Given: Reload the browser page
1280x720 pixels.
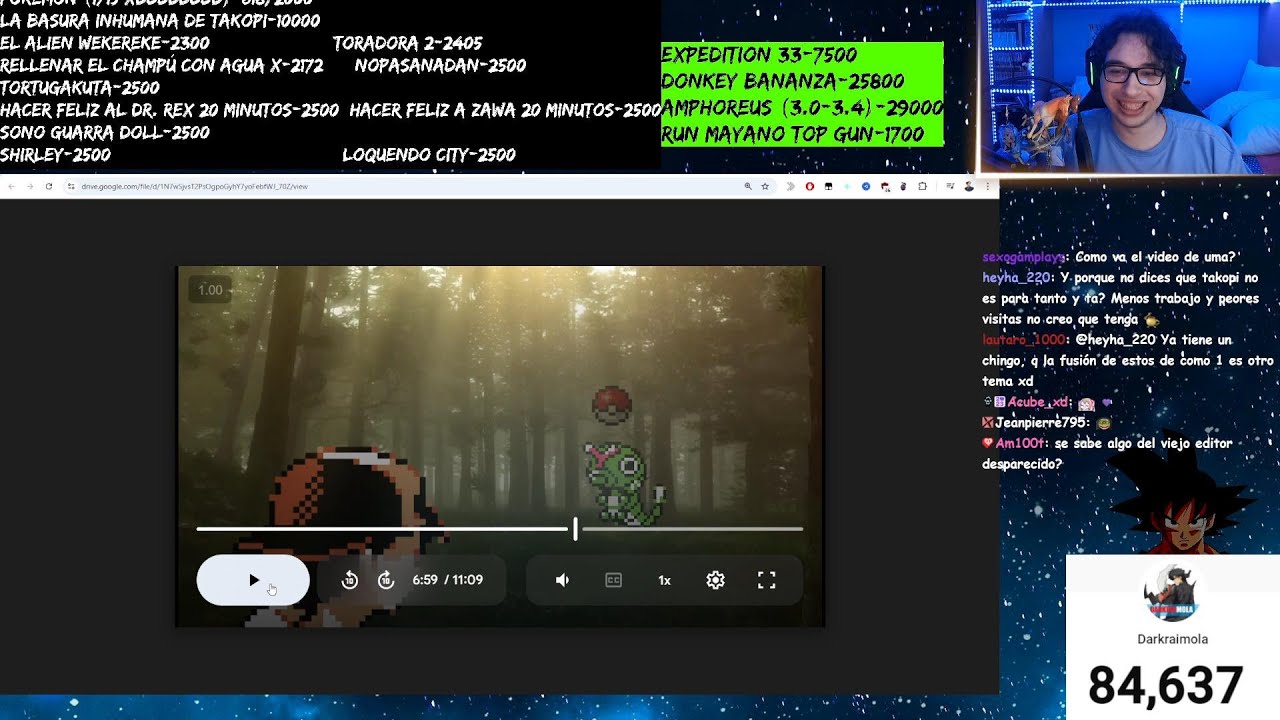Looking at the screenshot, I should (x=48, y=186).
